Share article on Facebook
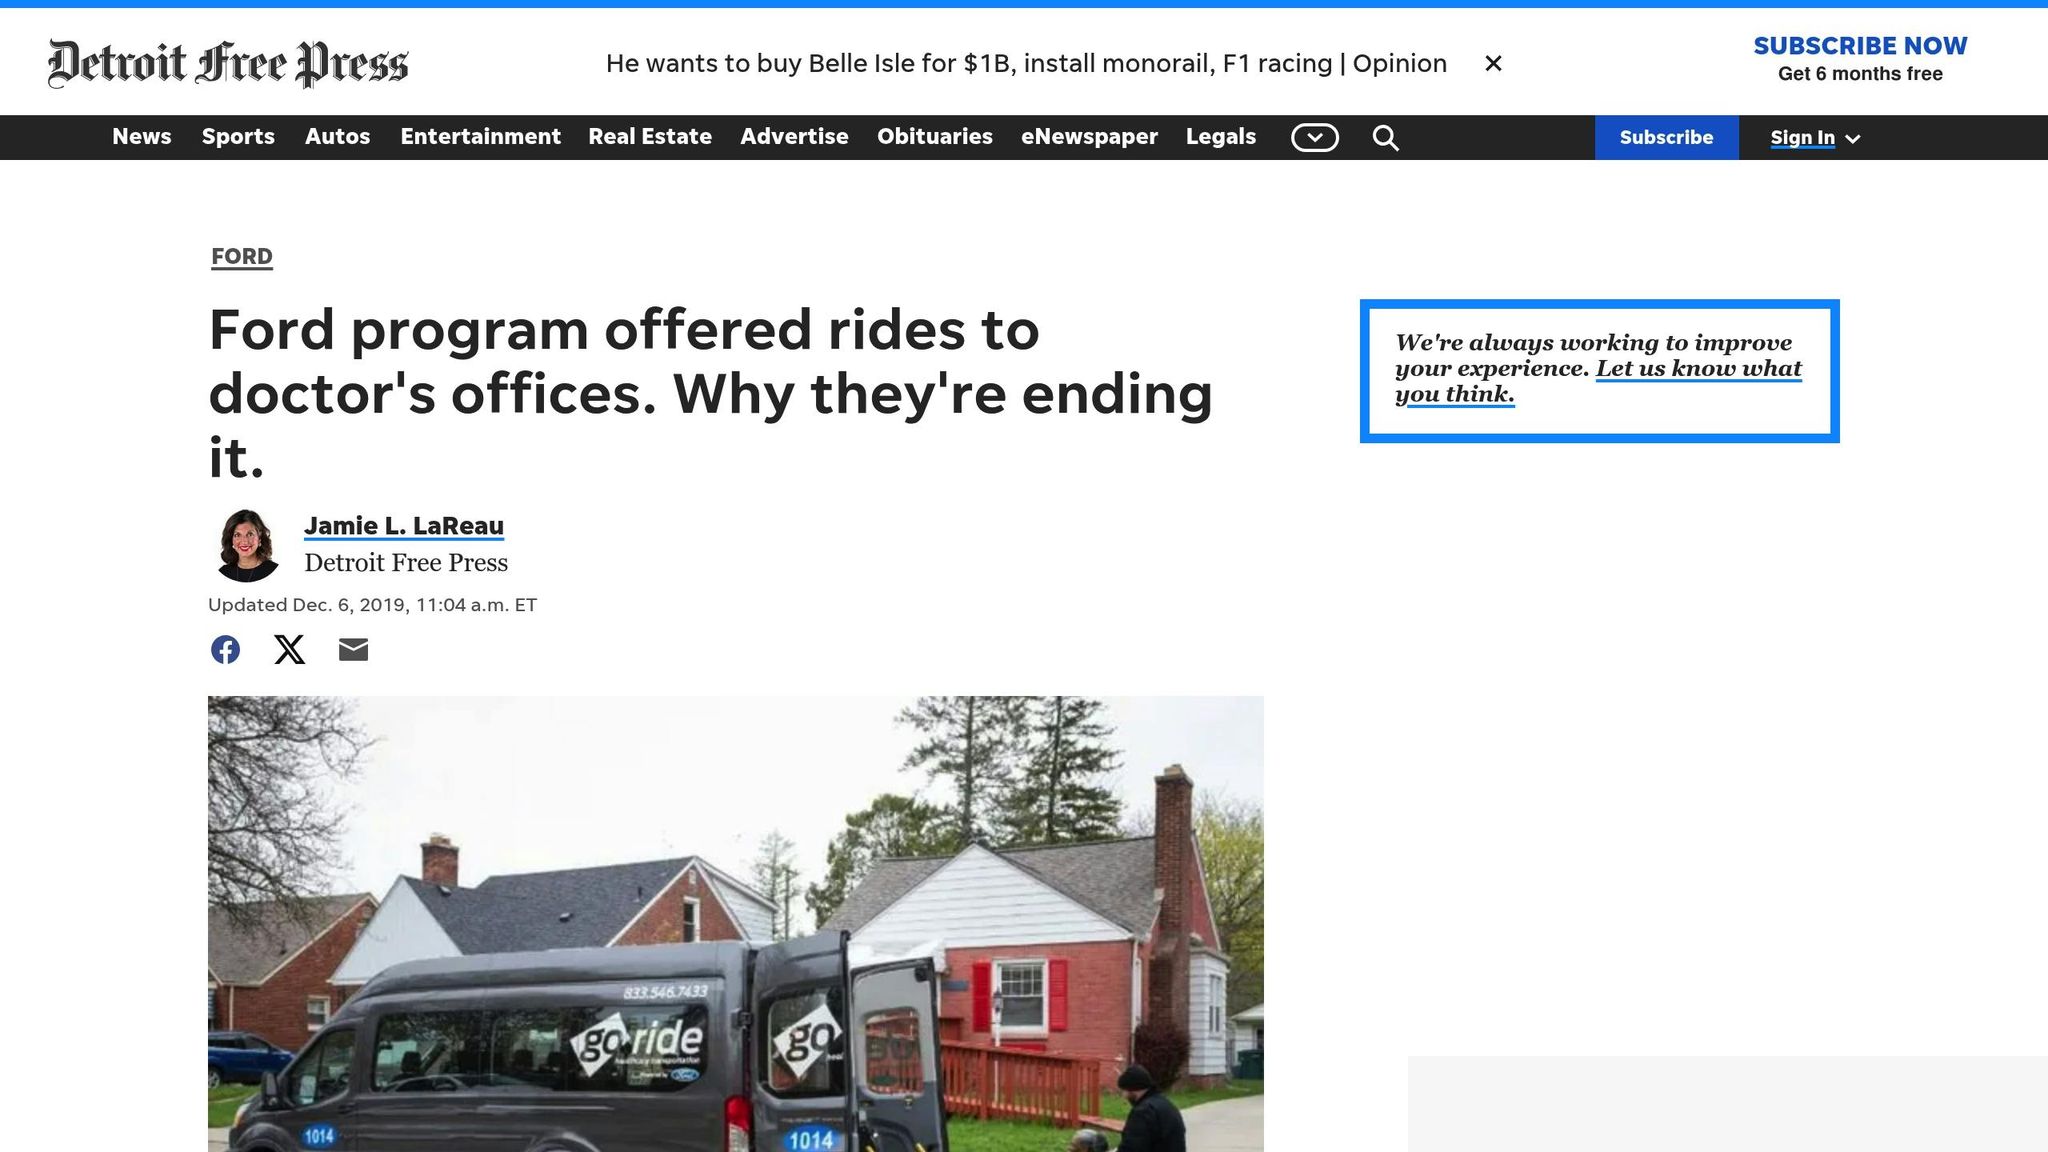The image size is (2048, 1152). pos(225,650)
